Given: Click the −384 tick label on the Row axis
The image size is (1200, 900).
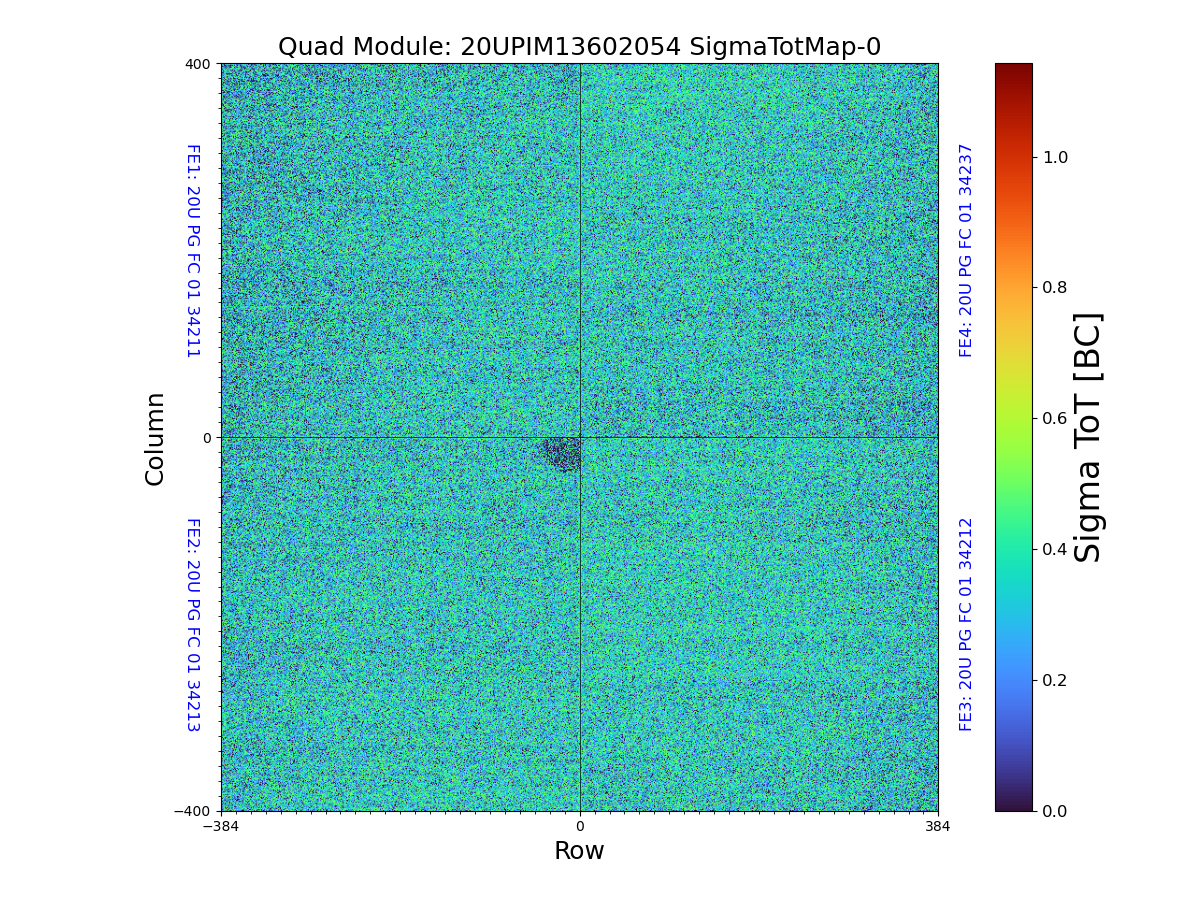Looking at the screenshot, I should point(221,827).
